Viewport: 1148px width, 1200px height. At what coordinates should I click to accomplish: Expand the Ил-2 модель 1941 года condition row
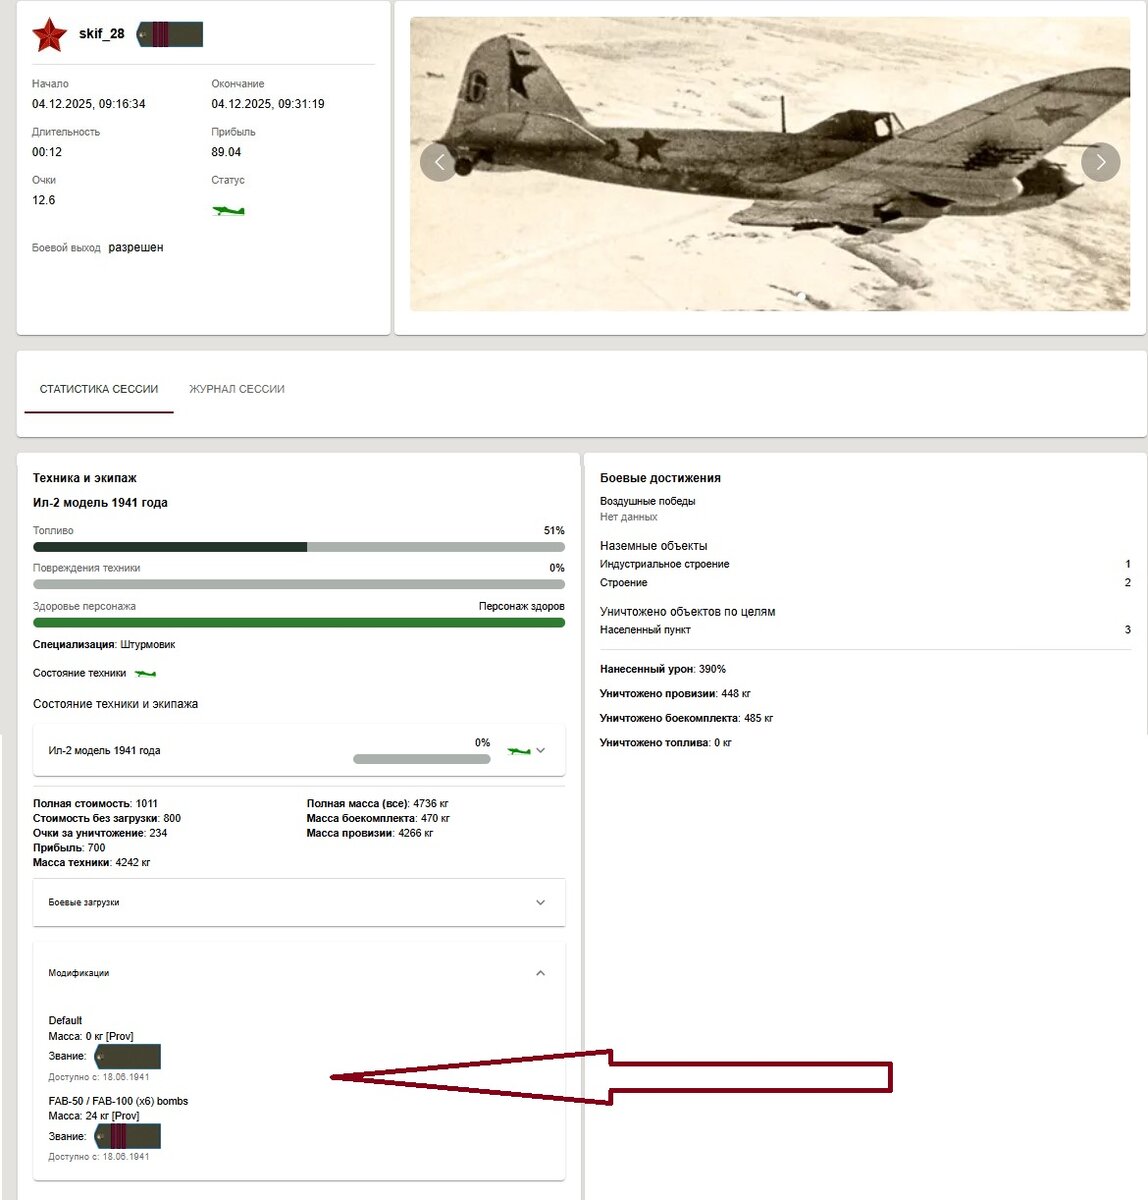point(541,751)
